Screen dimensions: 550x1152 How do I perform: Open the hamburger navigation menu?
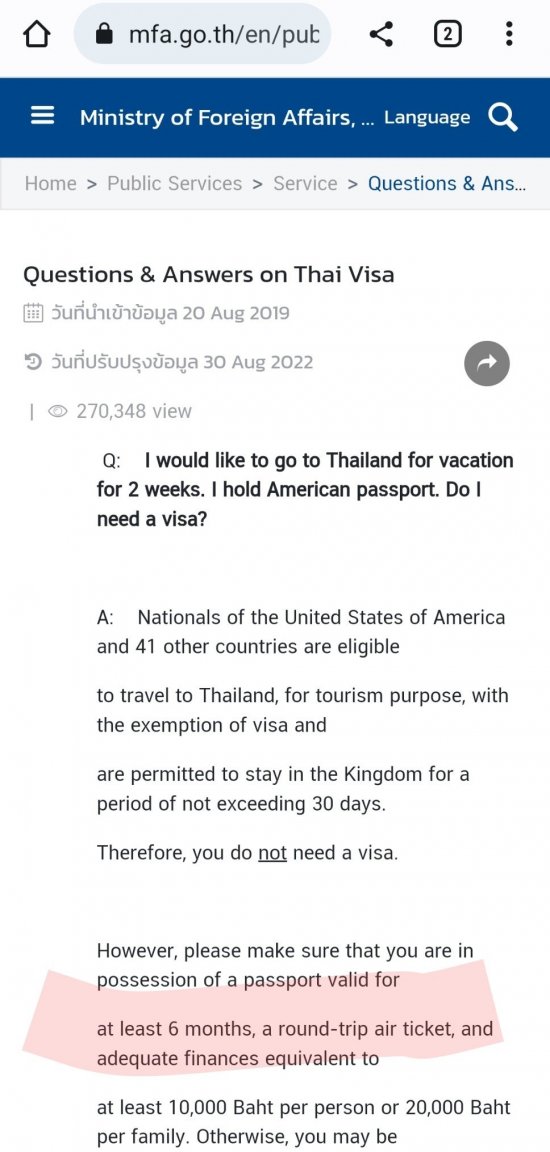(x=43, y=117)
